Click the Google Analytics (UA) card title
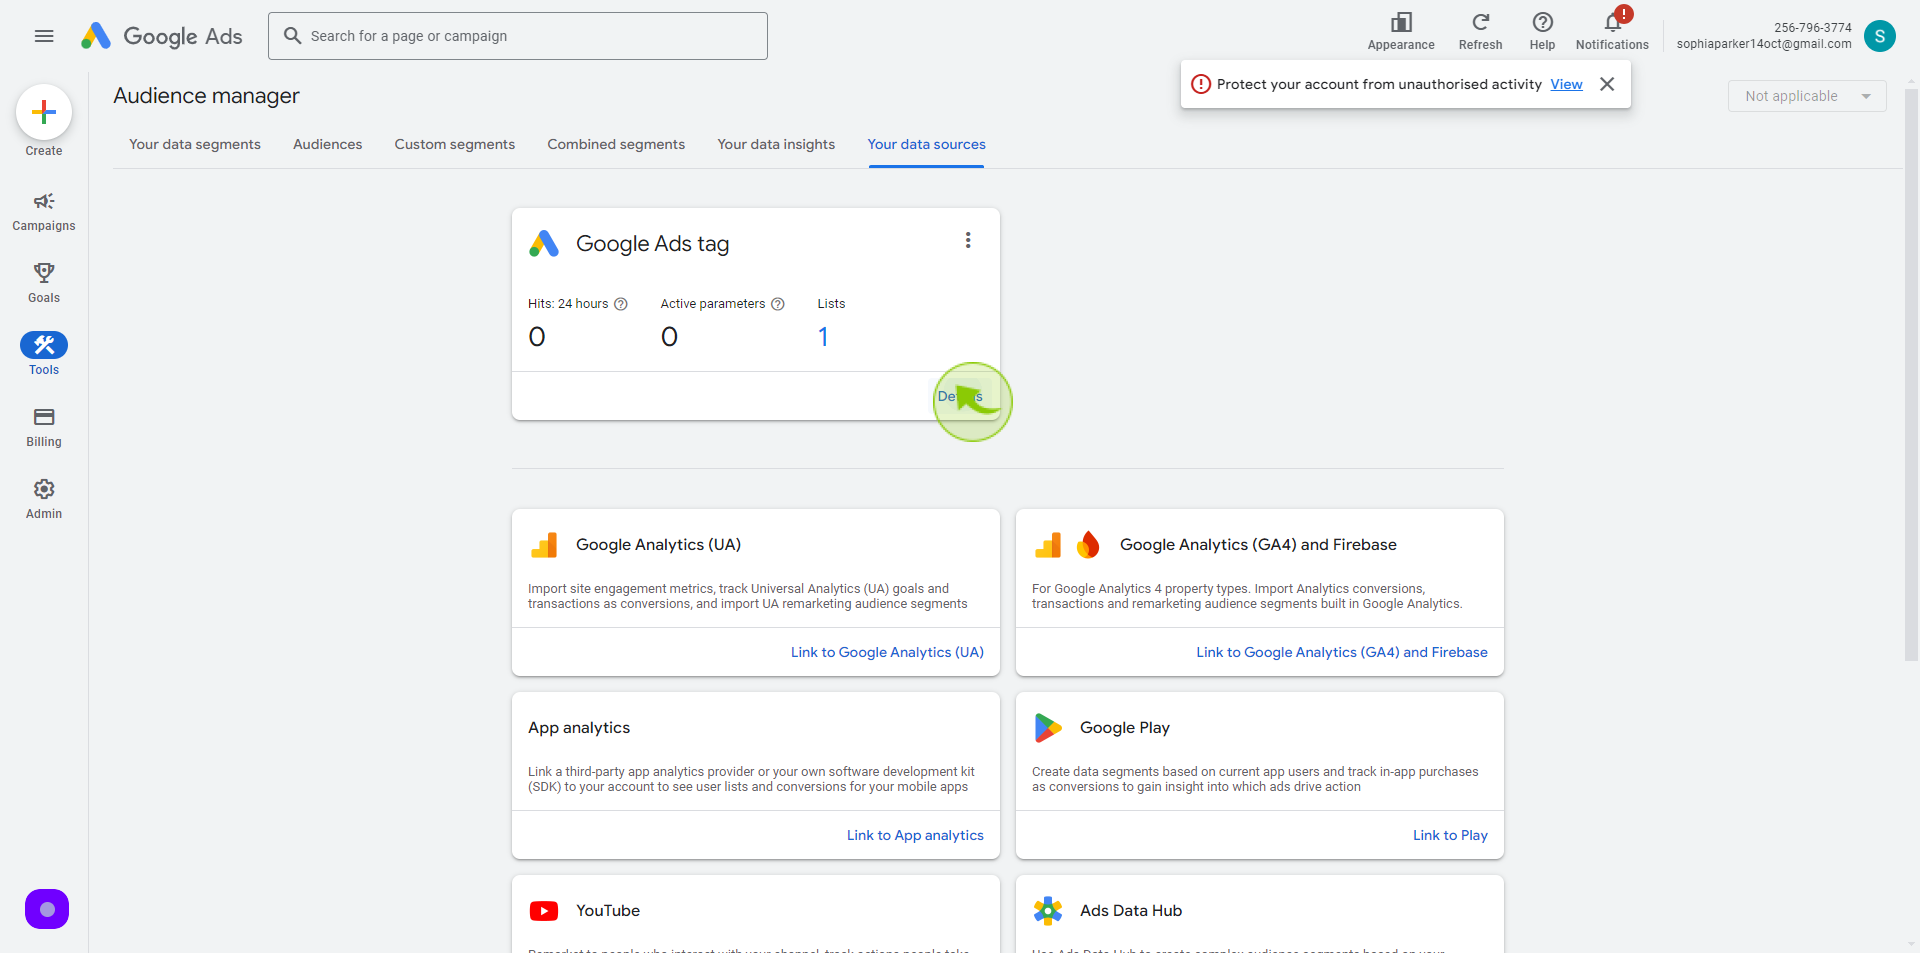The width and height of the screenshot is (1920, 953). [658, 545]
